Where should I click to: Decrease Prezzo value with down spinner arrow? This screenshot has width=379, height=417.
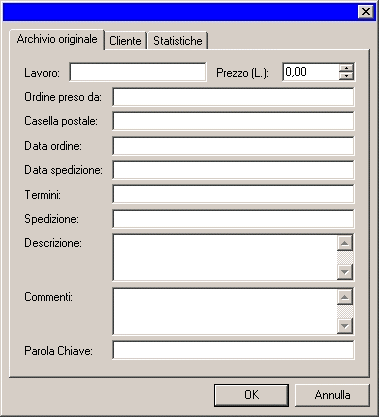(346, 76)
